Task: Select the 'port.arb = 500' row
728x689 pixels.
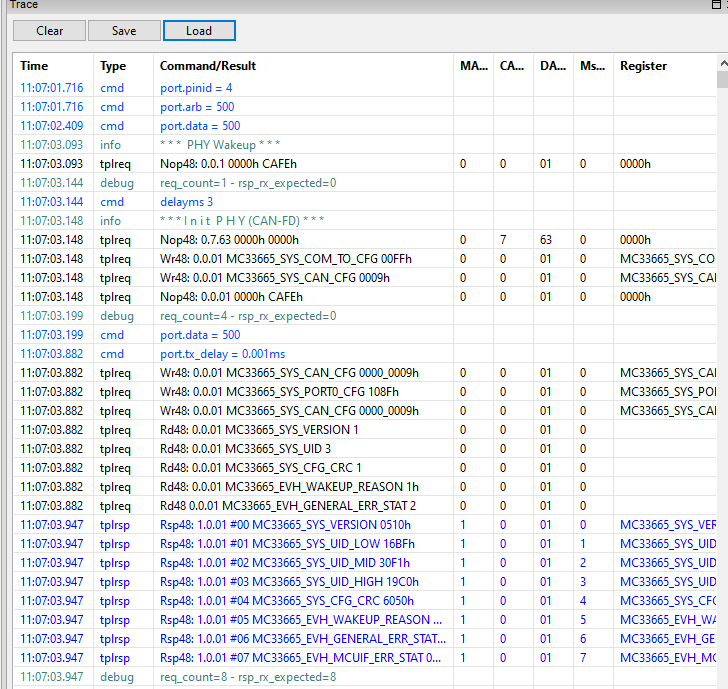Action: click(364, 107)
